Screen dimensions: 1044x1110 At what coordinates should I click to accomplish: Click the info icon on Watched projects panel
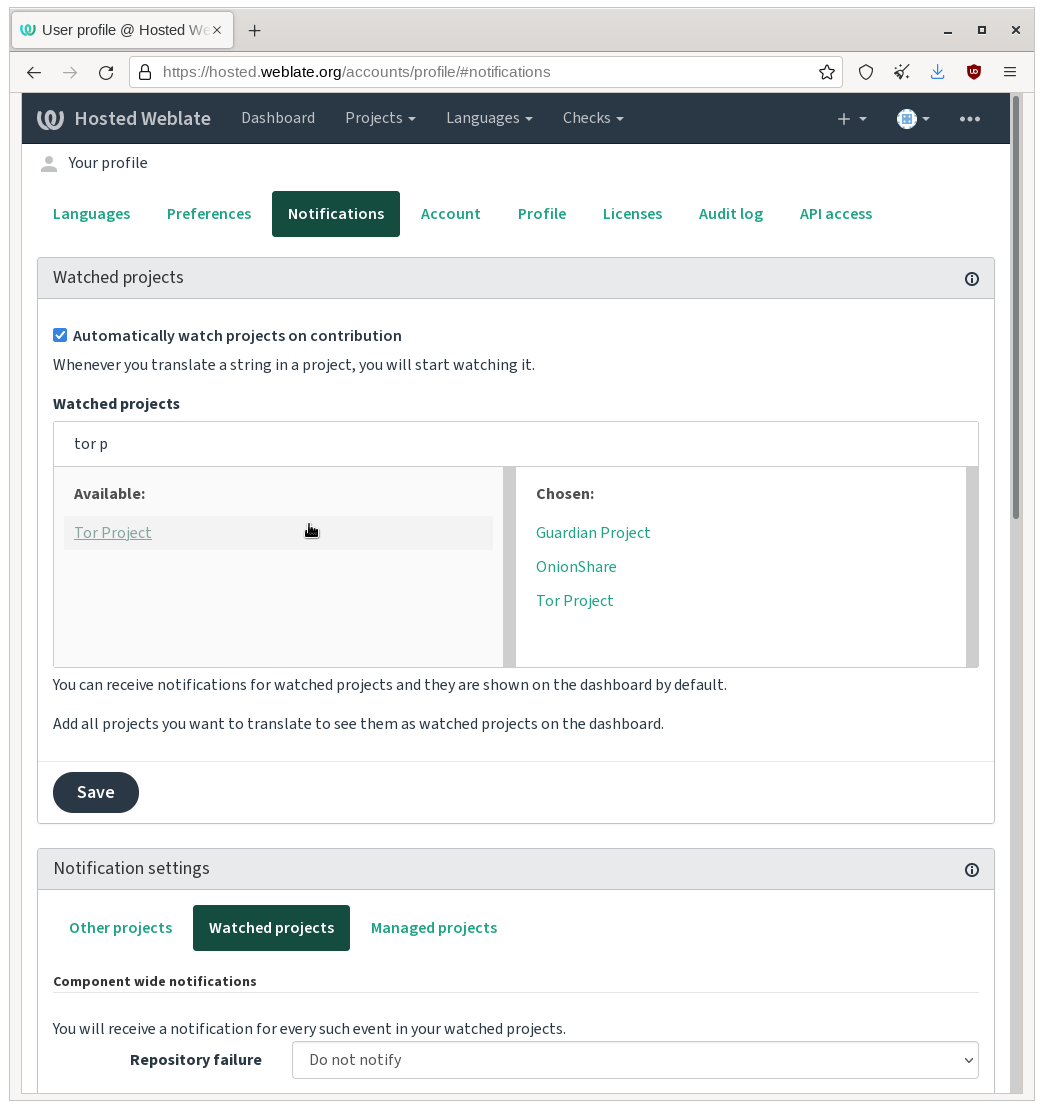(x=971, y=279)
